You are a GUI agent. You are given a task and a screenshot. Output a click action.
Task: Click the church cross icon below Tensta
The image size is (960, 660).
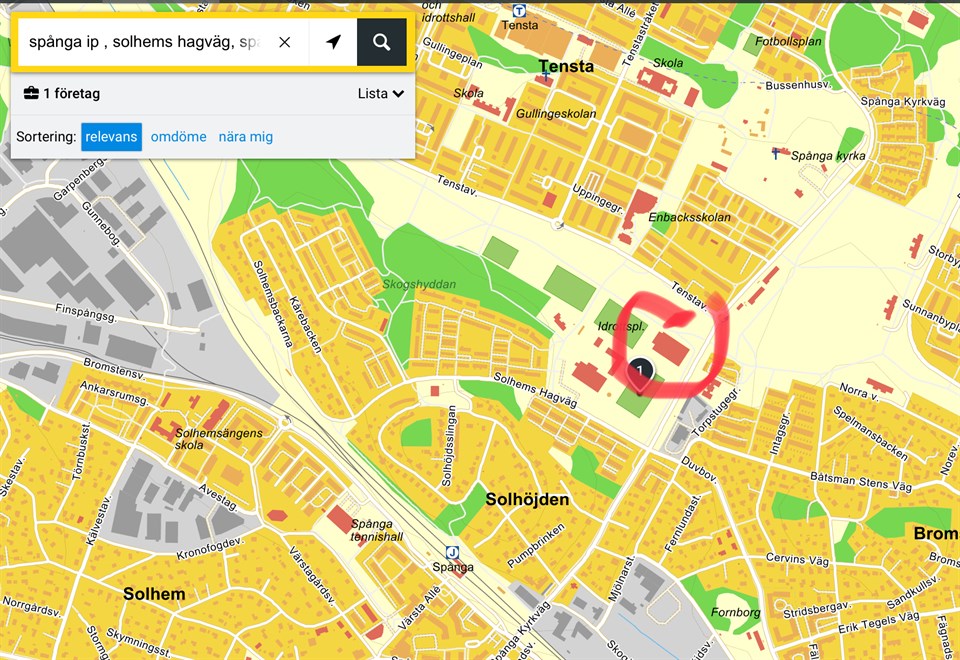[x=546, y=76]
